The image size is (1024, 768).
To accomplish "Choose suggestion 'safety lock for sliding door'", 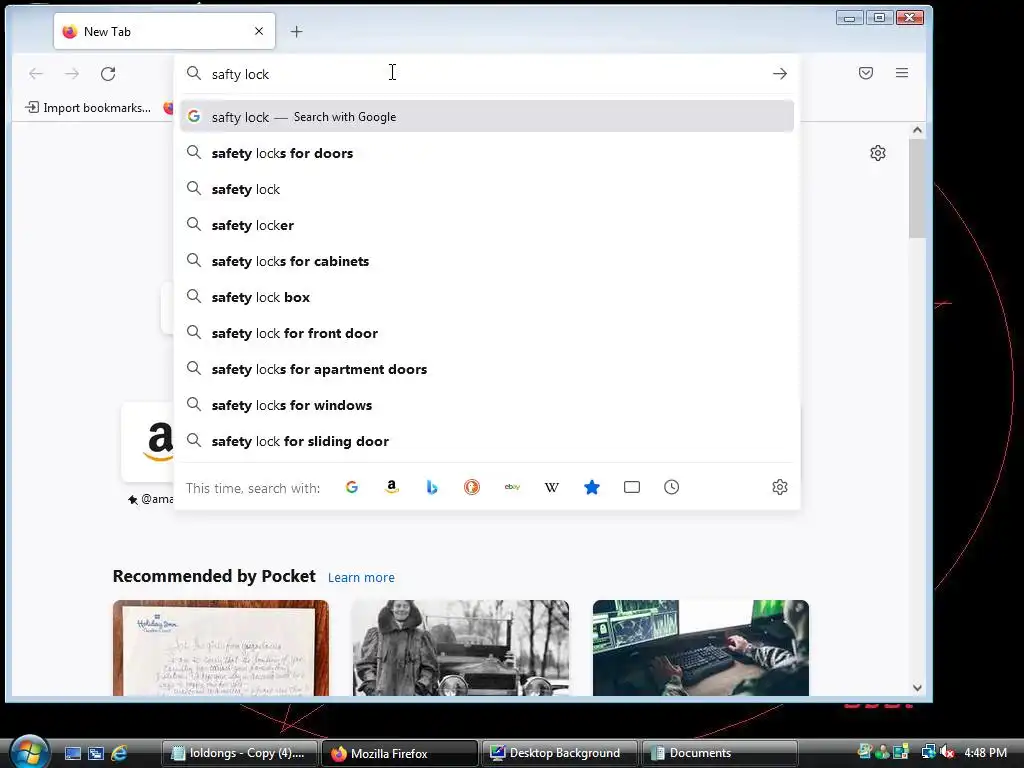I will pyautogui.click(x=487, y=441).
